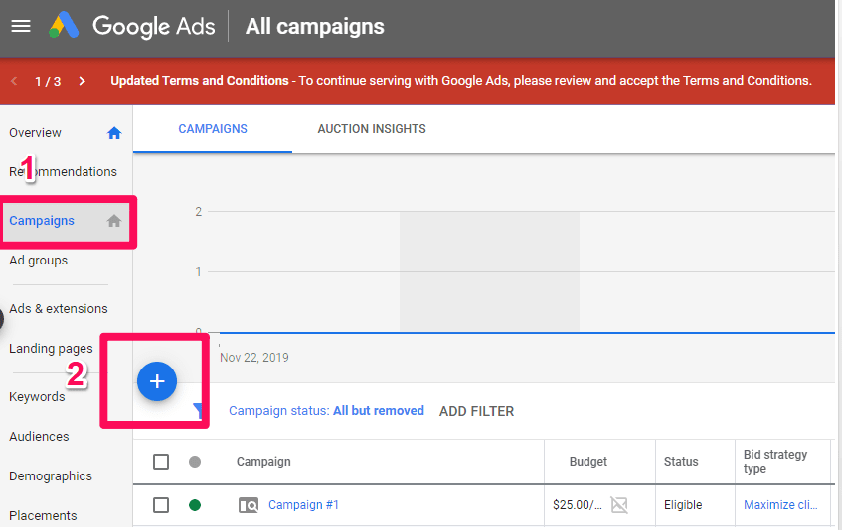Screen dimensions: 842x530
Task: Sort by the Campaign column header
Action: pos(264,462)
